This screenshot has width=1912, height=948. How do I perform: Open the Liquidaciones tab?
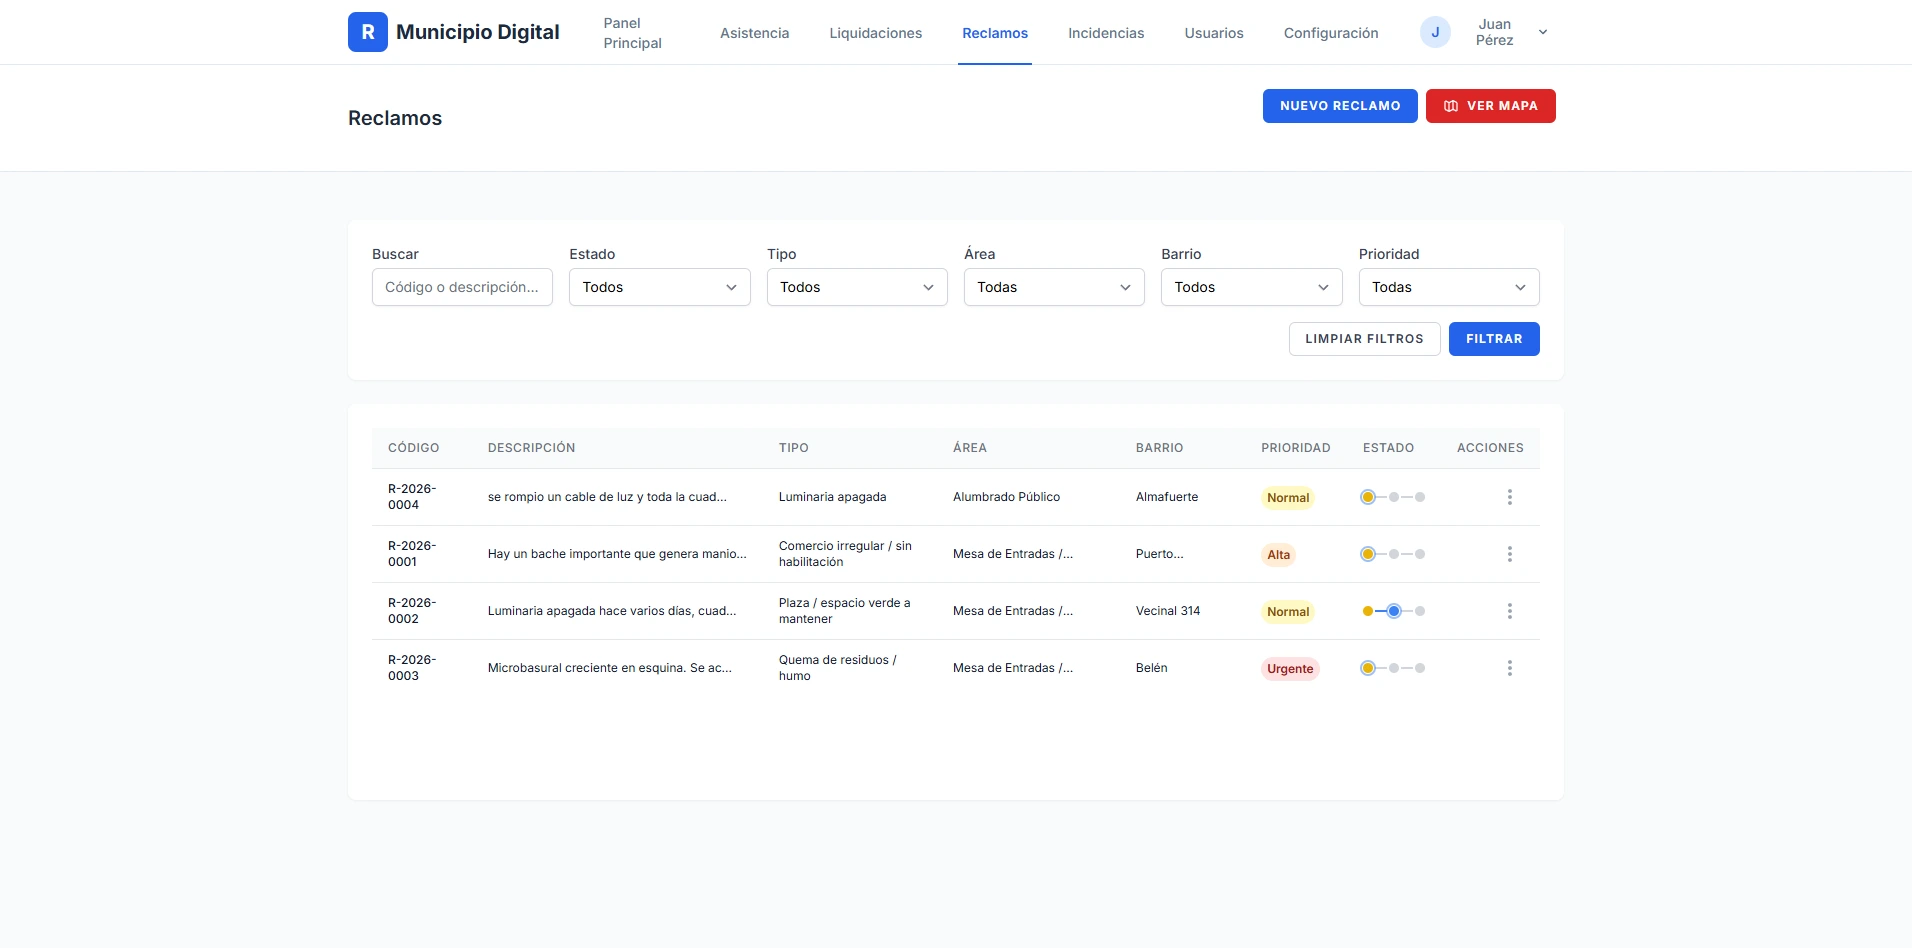[876, 33]
